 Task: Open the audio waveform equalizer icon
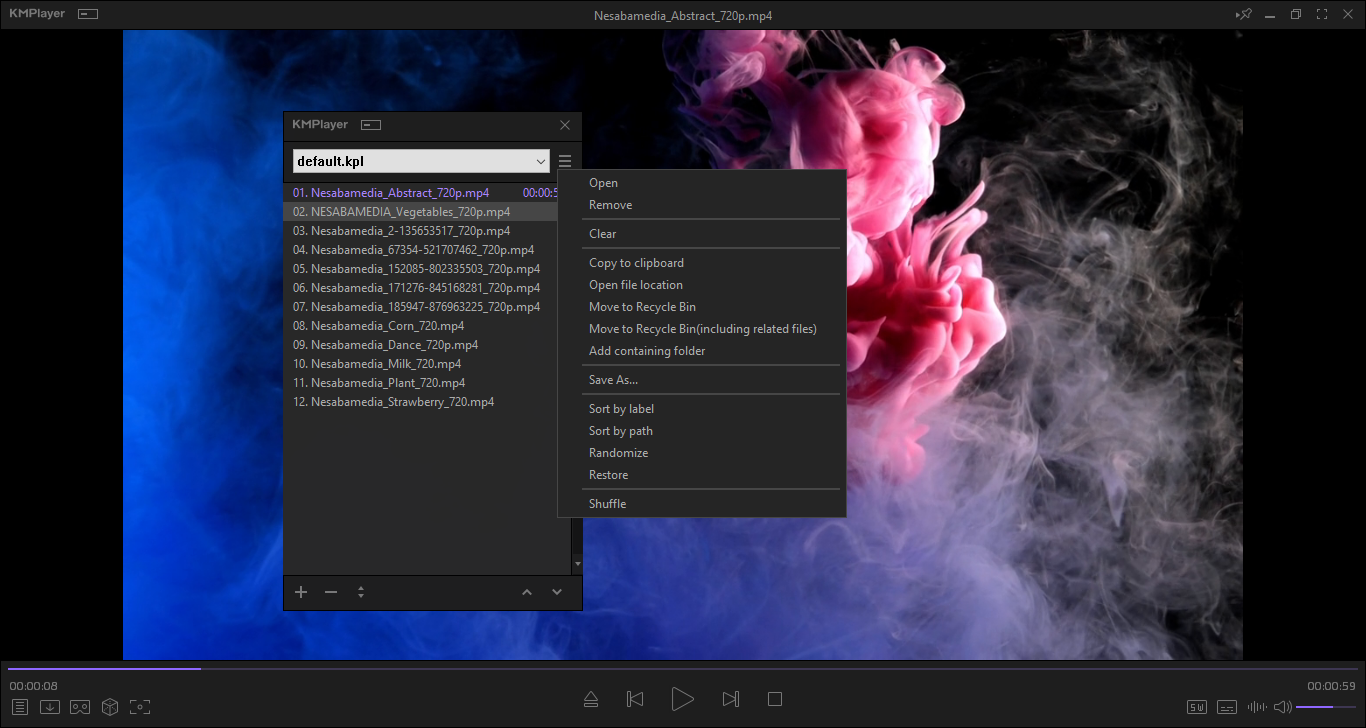coord(1256,707)
